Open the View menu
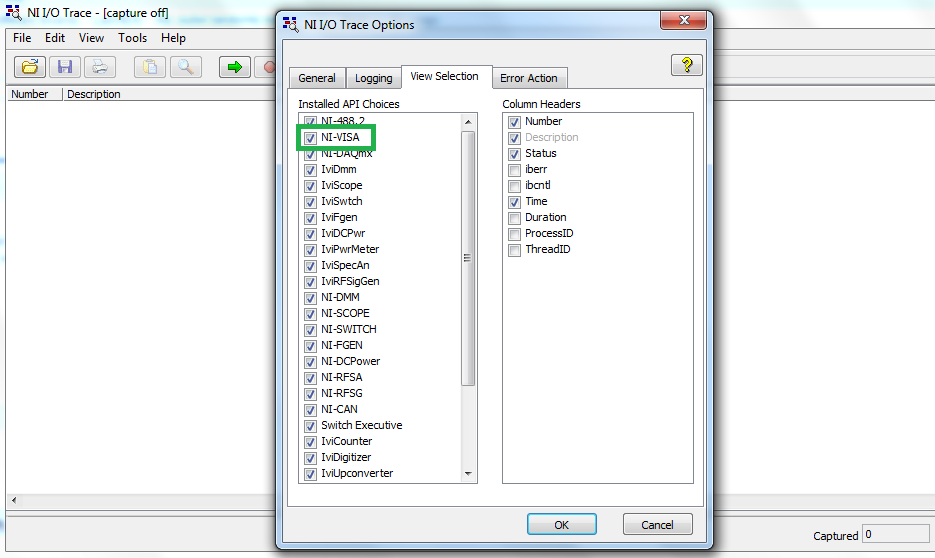 pos(91,38)
